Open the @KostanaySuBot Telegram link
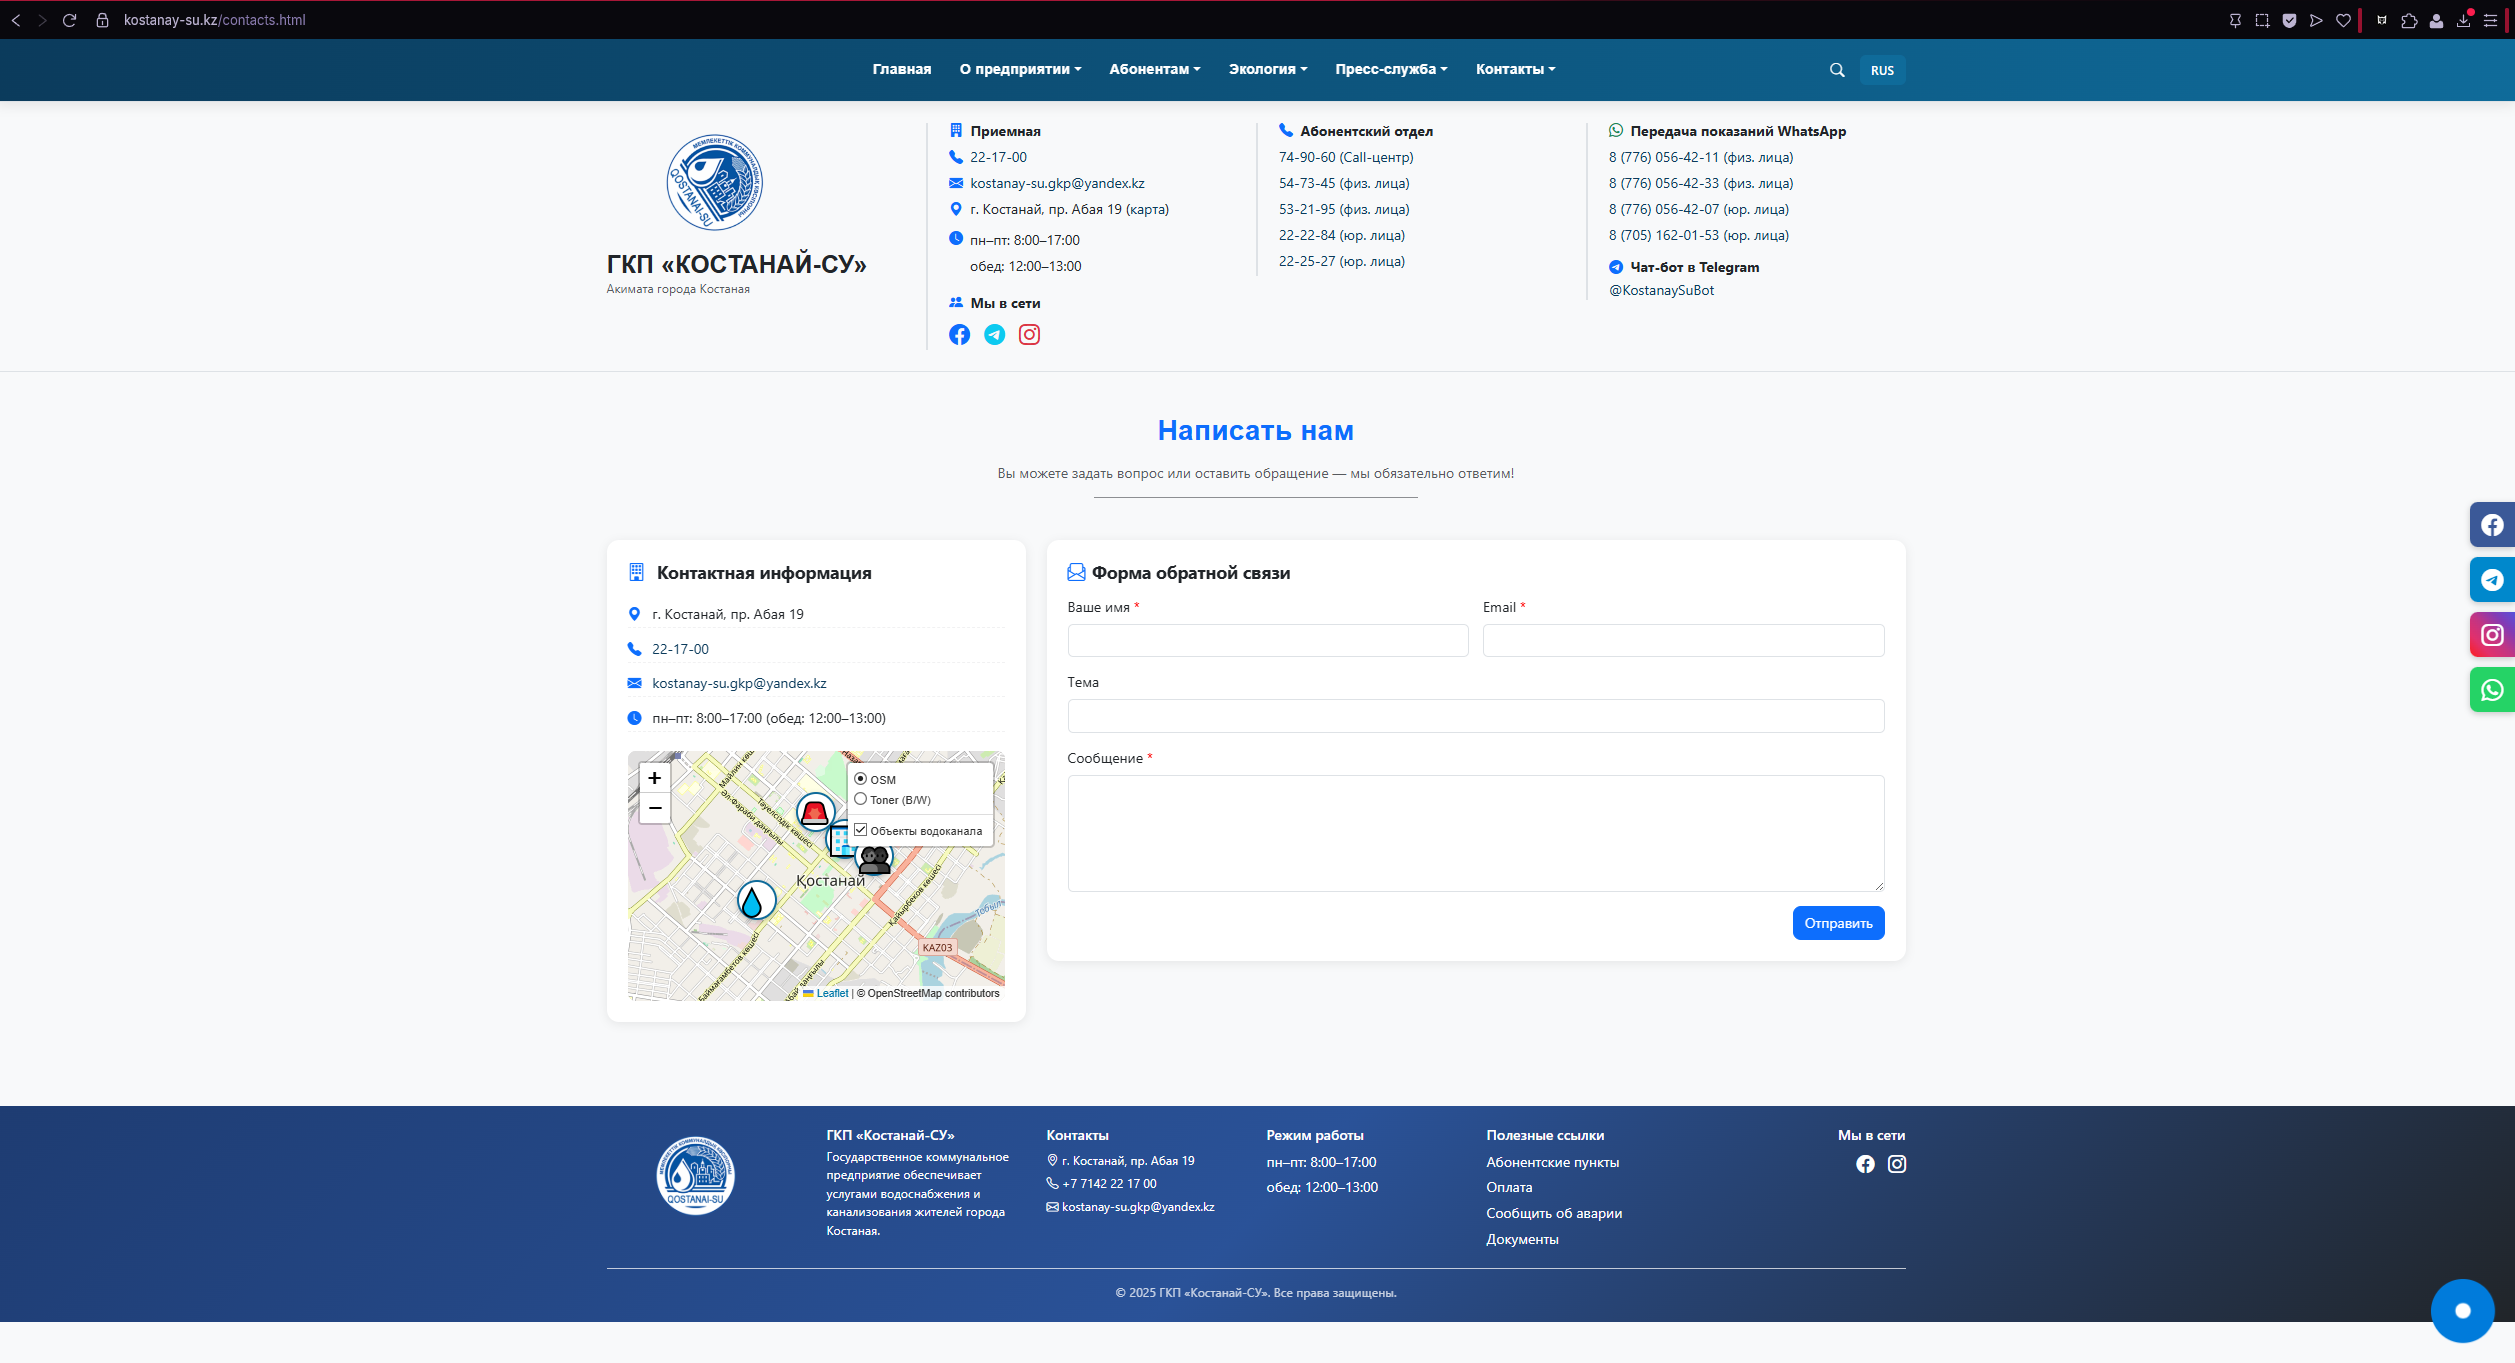The width and height of the screenshot is (2515, 1363). (1661, 290)
